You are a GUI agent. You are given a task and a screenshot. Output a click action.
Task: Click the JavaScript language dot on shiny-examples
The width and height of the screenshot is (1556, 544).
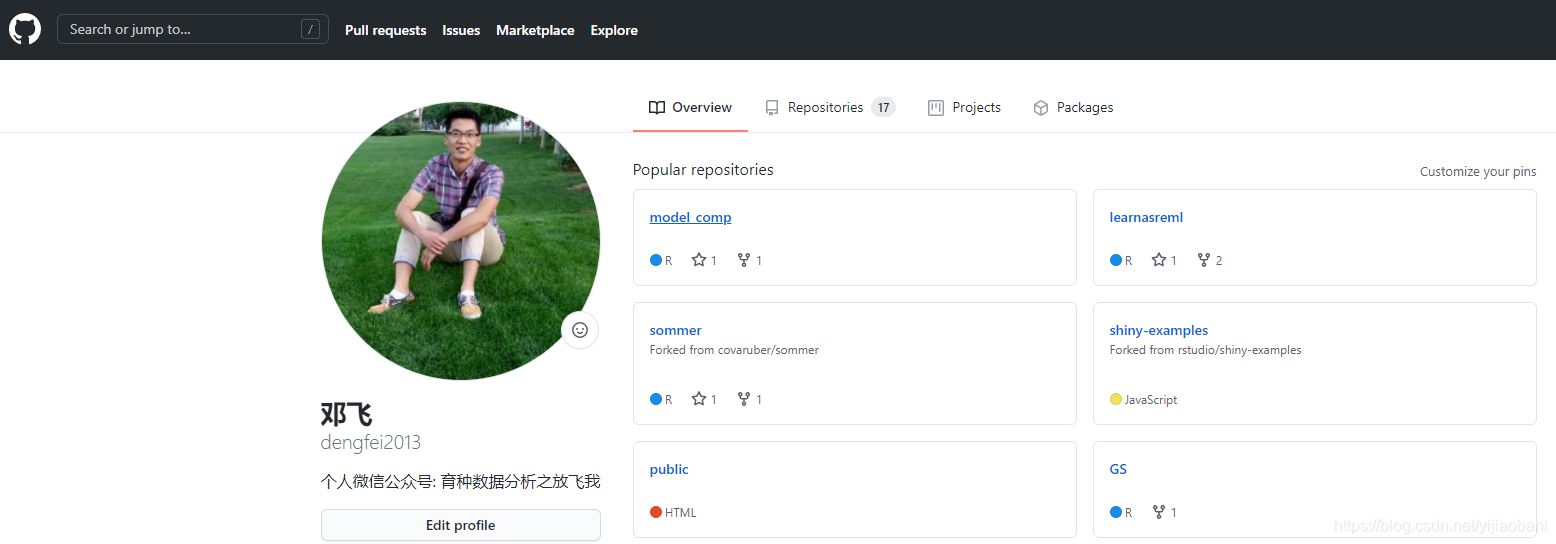[1116, 399]
